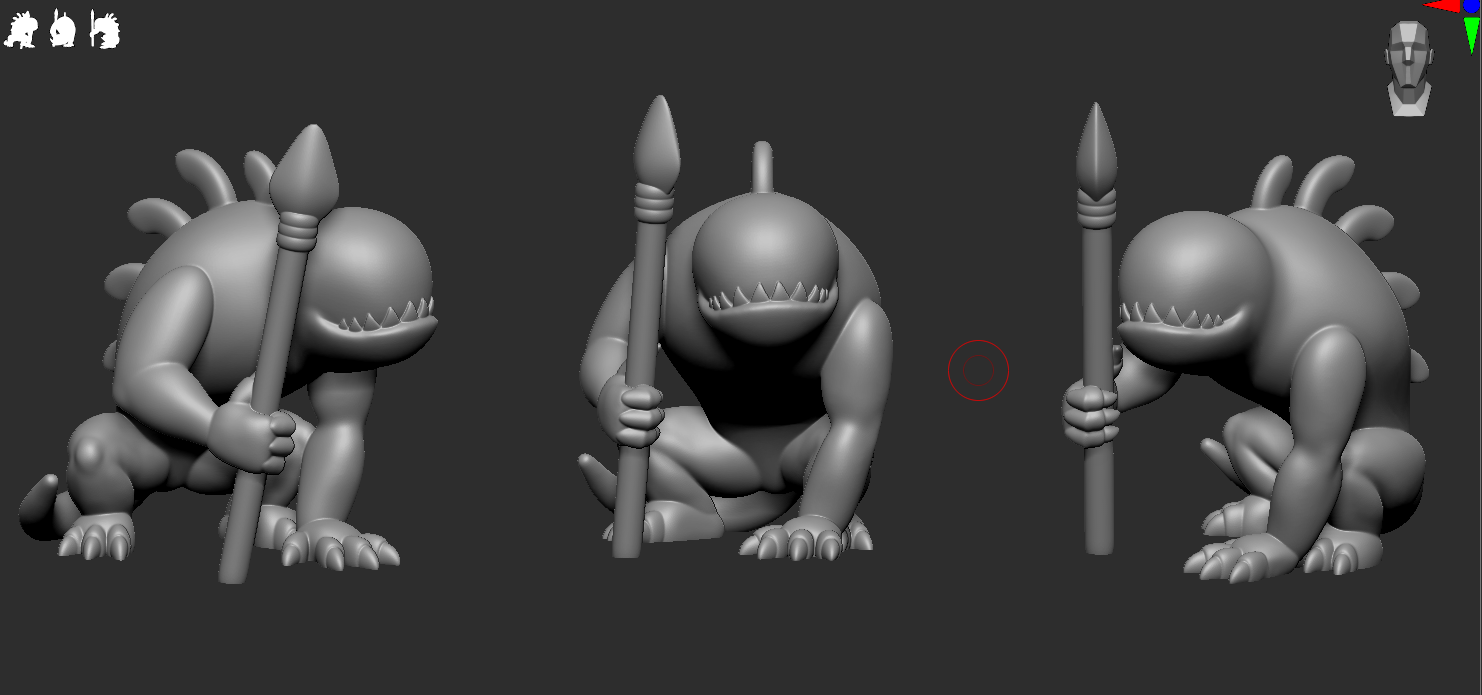
Task: Click the blue Z-axis indicator on the gizmo
Action: click(1470, 6)
